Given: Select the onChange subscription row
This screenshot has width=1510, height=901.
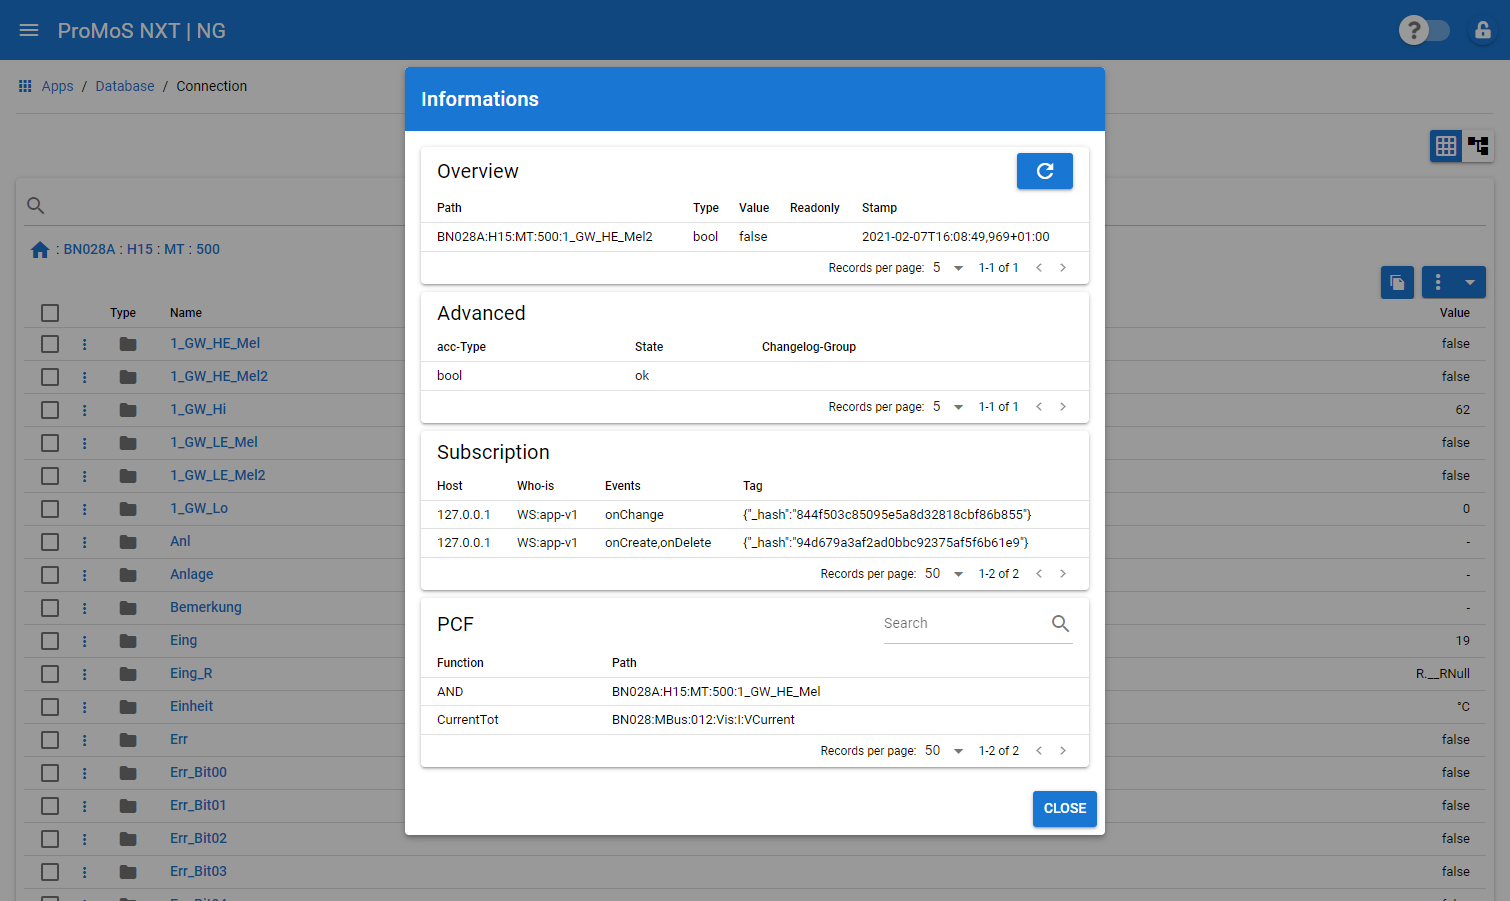Looking at the screenshot, I should 755,515.
